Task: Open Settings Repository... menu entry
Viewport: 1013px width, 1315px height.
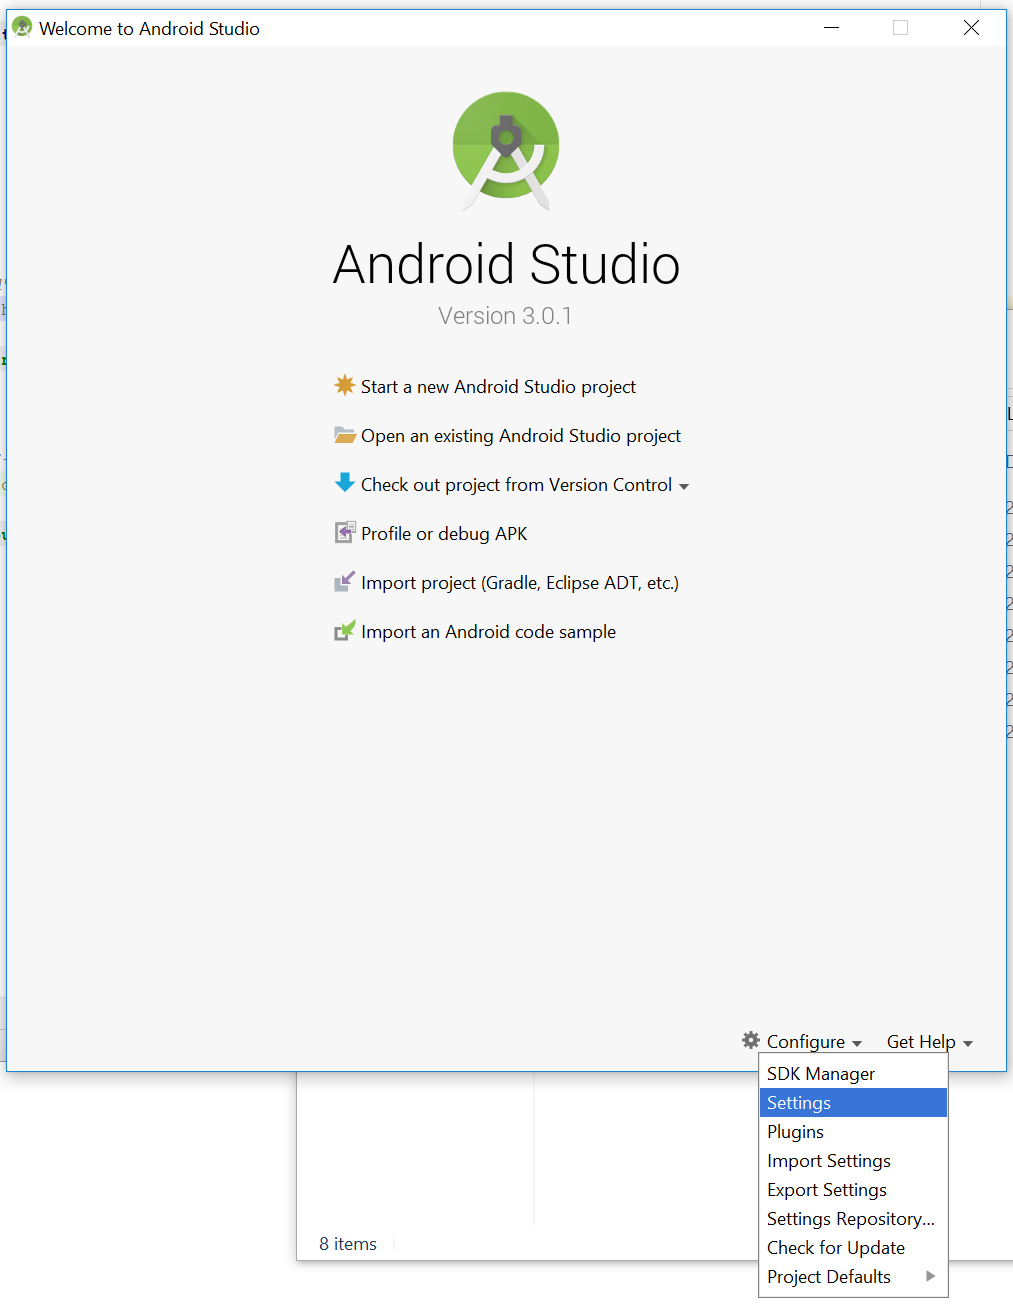Action: pos(853,1218)
